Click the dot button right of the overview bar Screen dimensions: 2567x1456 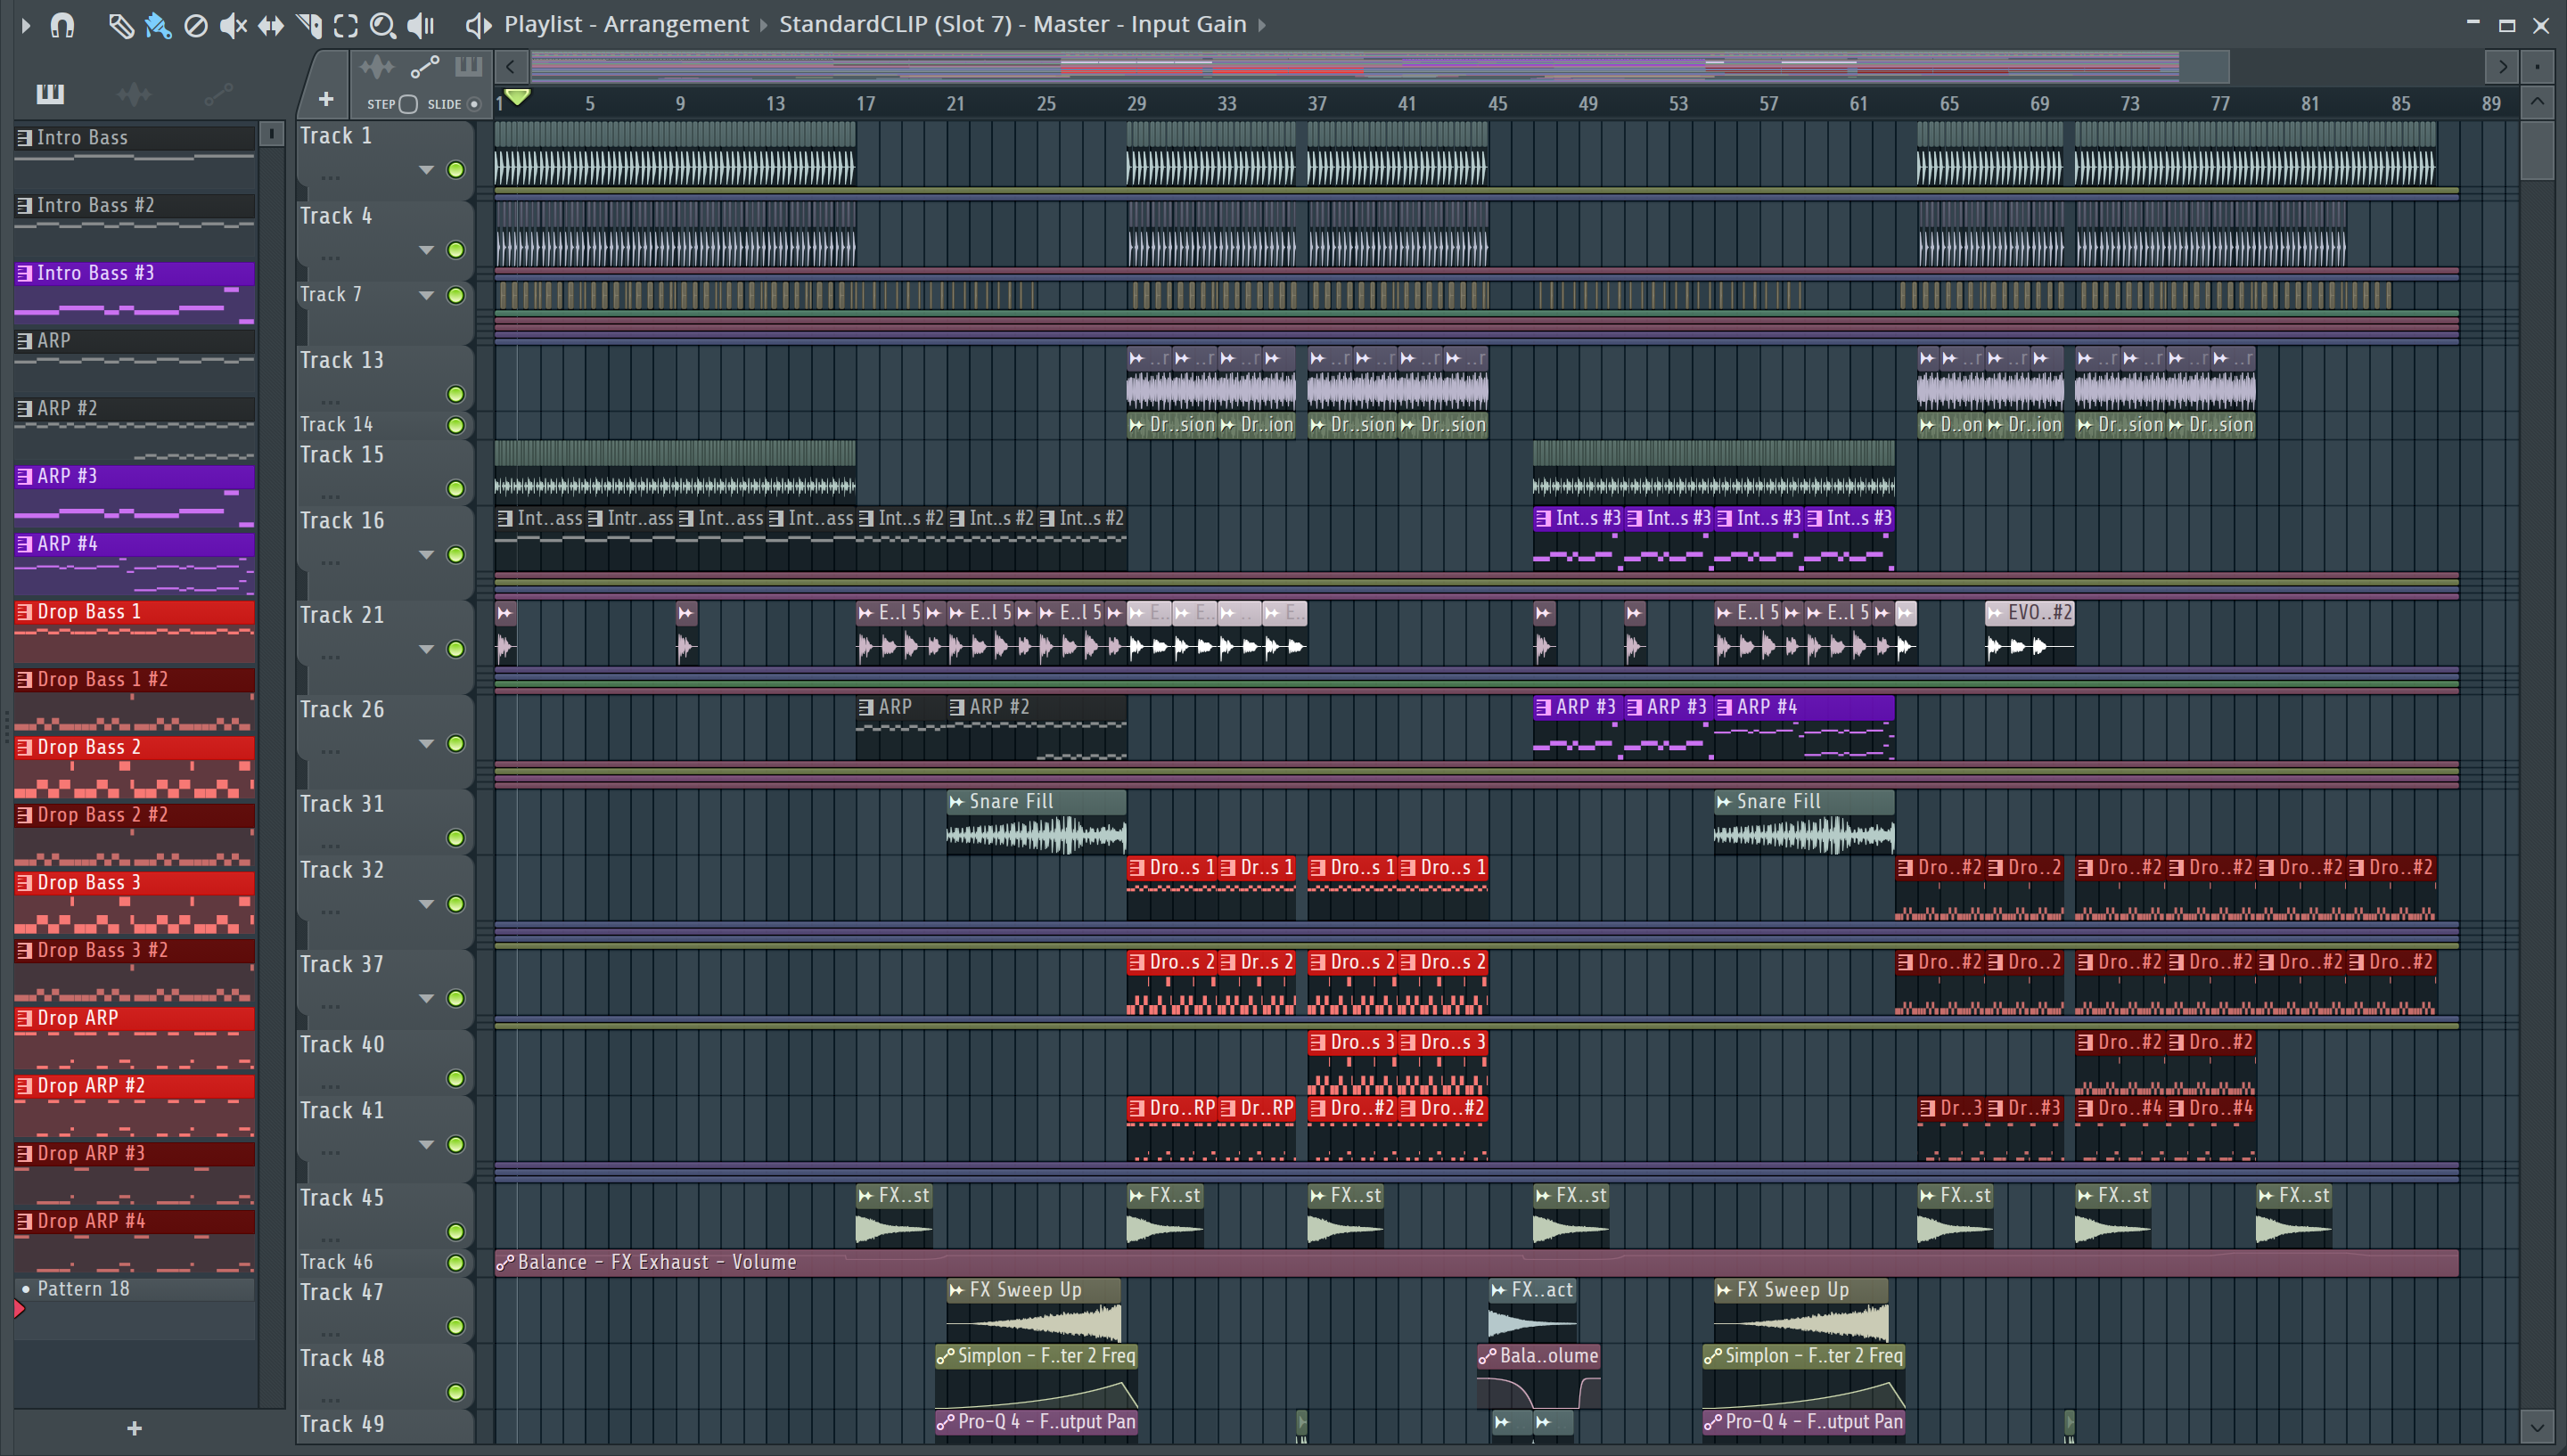[2537, 67]
